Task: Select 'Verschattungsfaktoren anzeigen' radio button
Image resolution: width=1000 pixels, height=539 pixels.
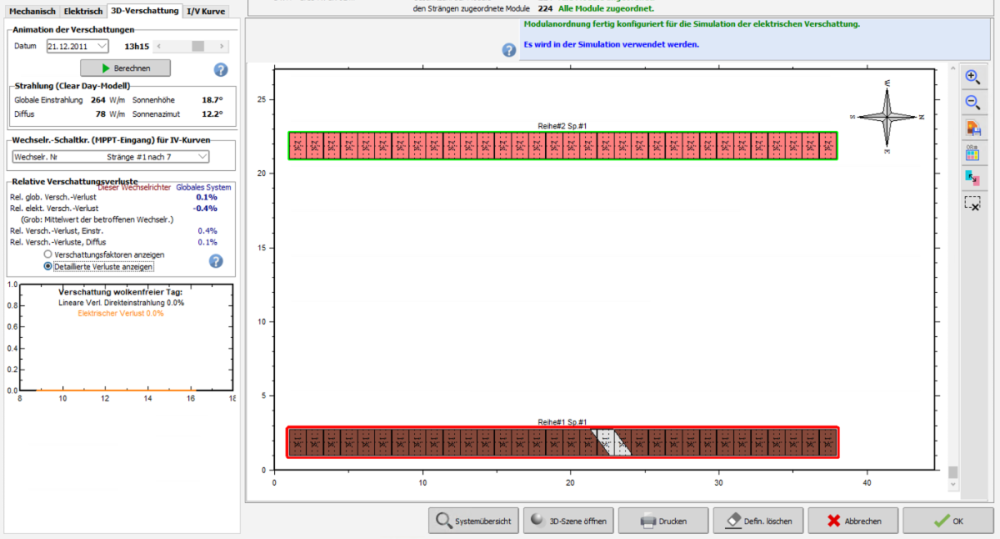Action: tap(47, 255)
